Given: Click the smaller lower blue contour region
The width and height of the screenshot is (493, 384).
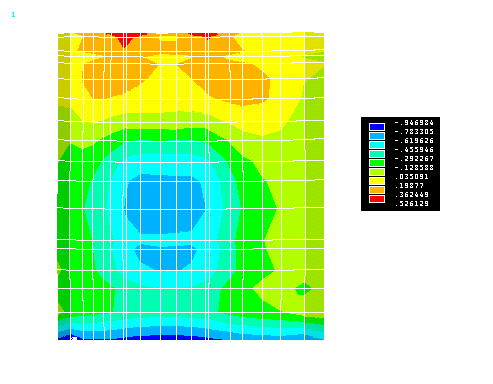Looking at the screenshot, I should click(x=165, y=257).
